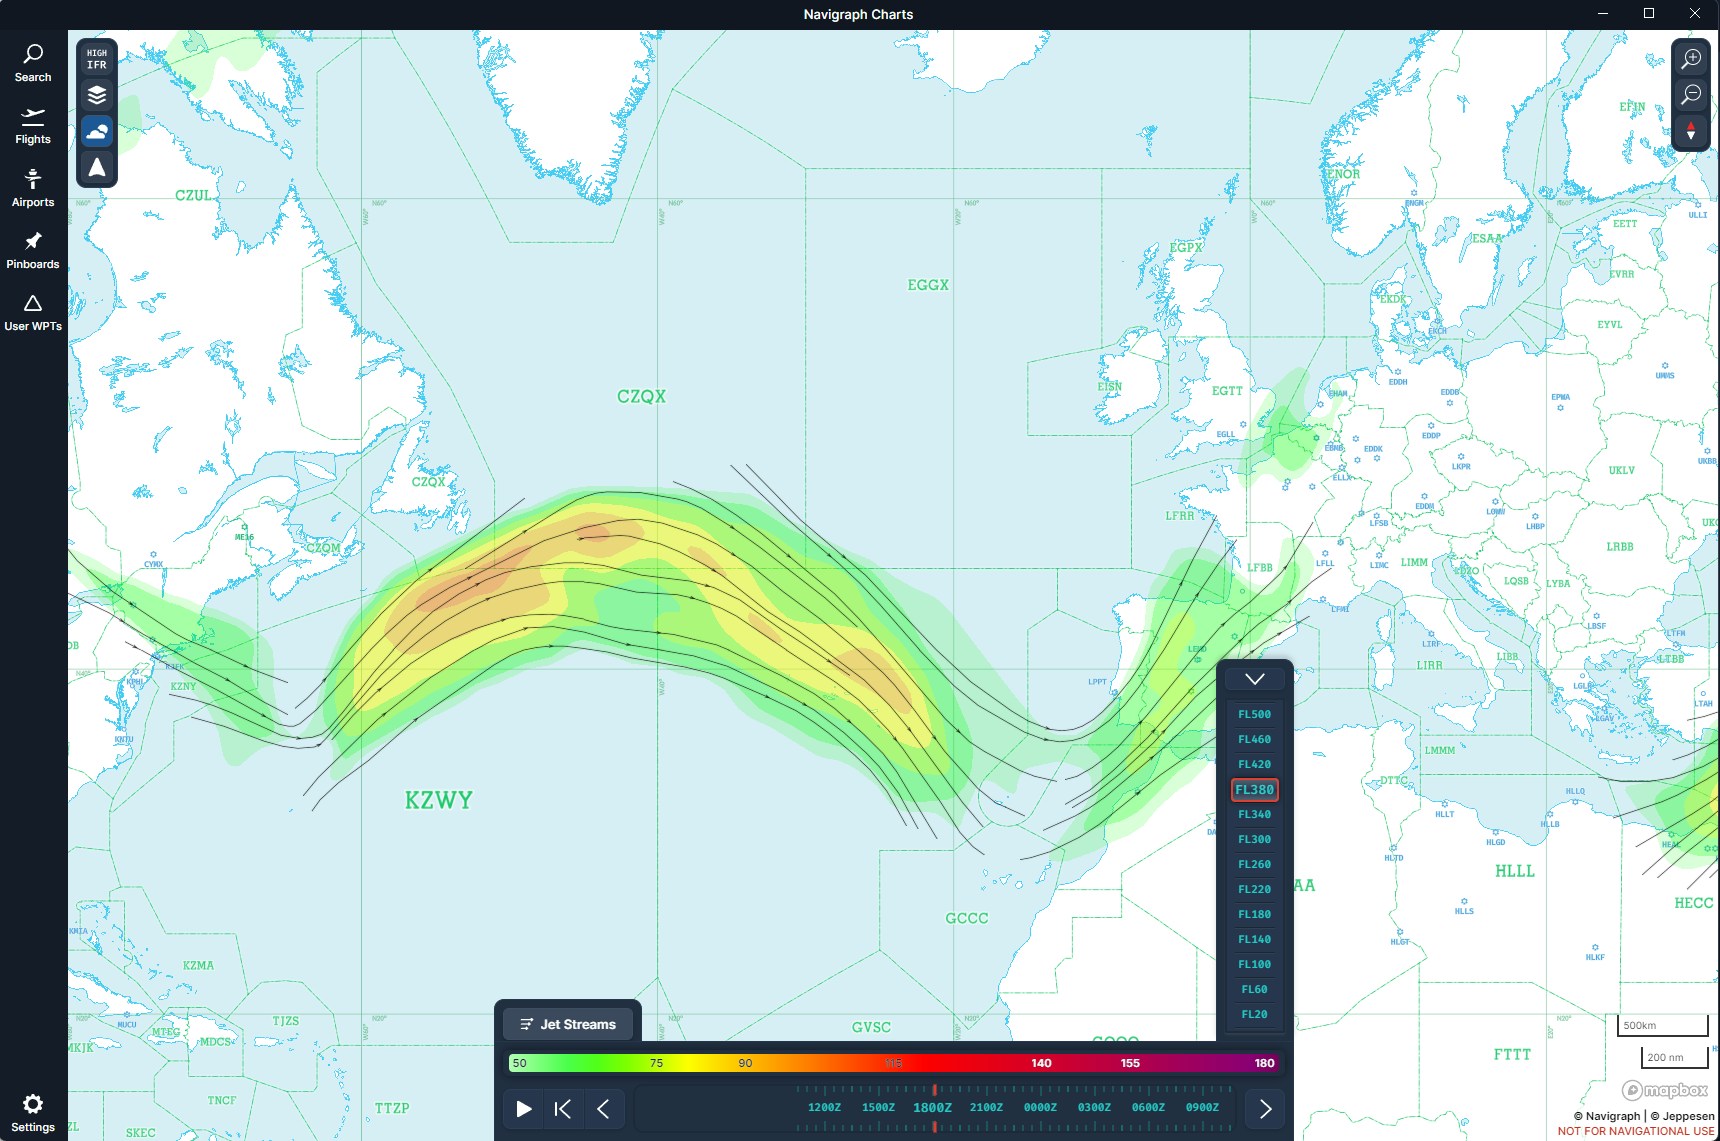Open Pinboards from the sidebar
This screenshot has height=1141, width=1720.
coord(33,250)
